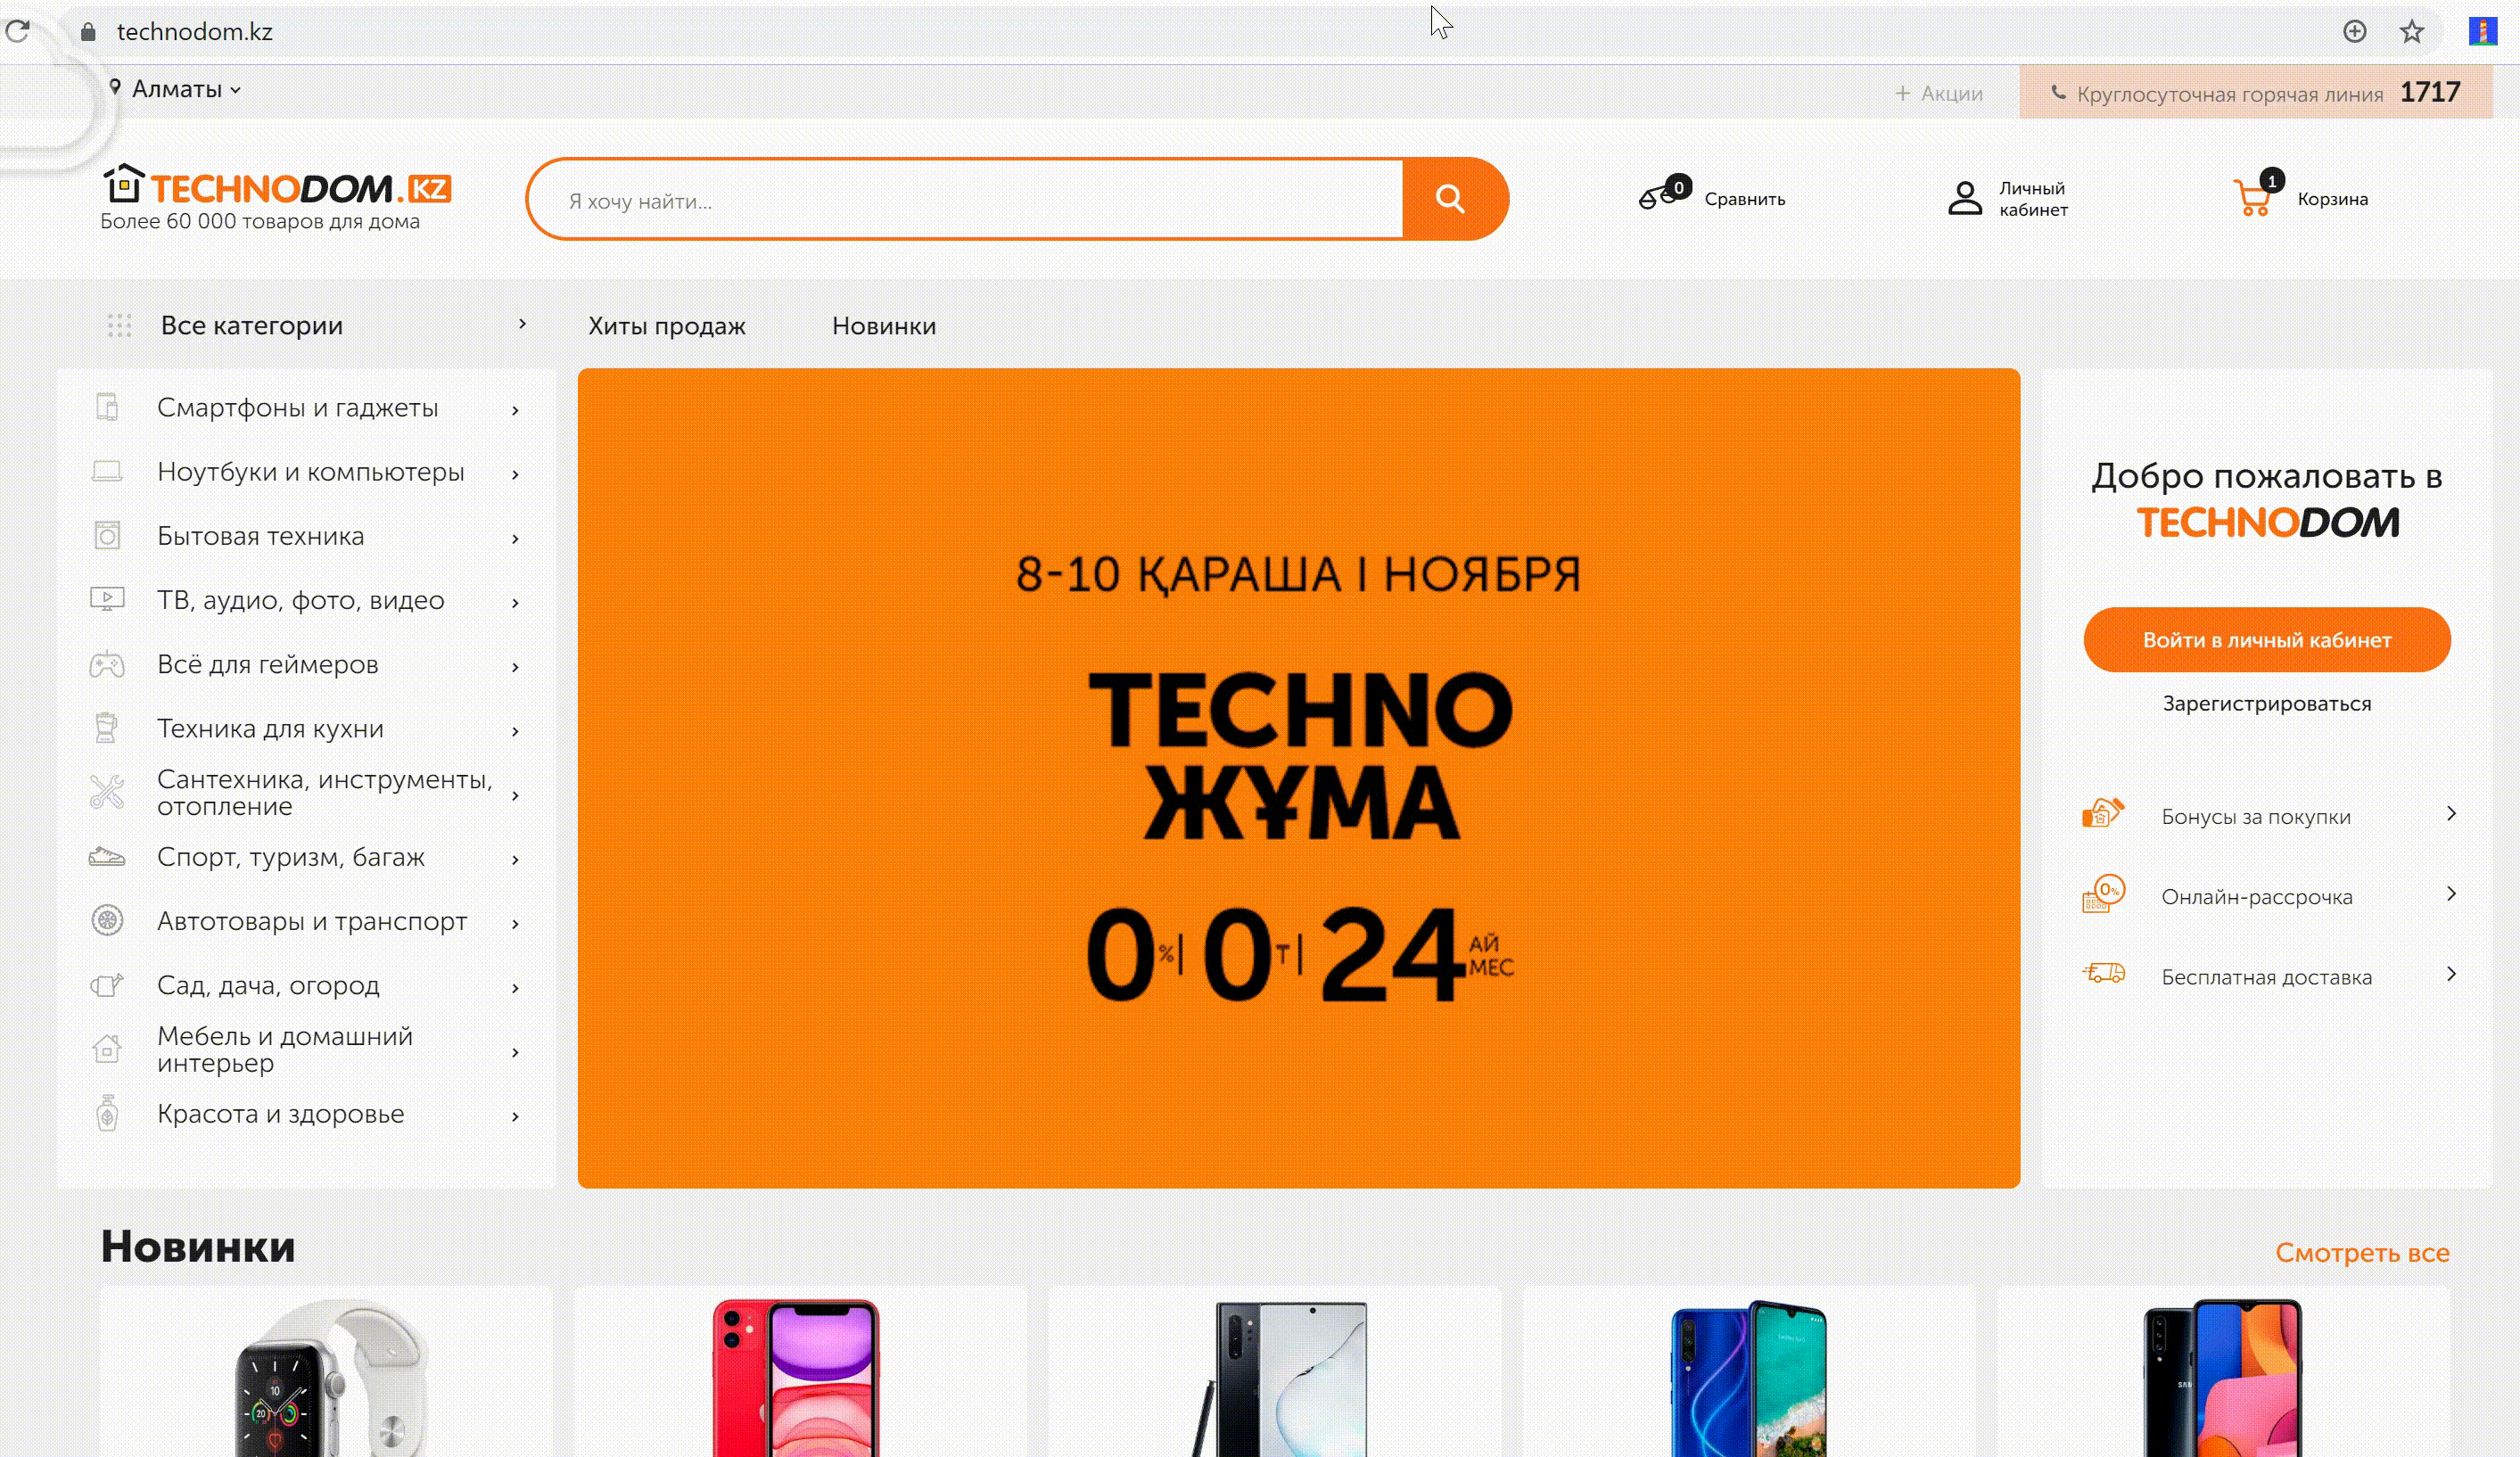Screen dimensions: 2520x1457
Task: Open the Алматы city dropdown
Action: (x=176, y=89)
